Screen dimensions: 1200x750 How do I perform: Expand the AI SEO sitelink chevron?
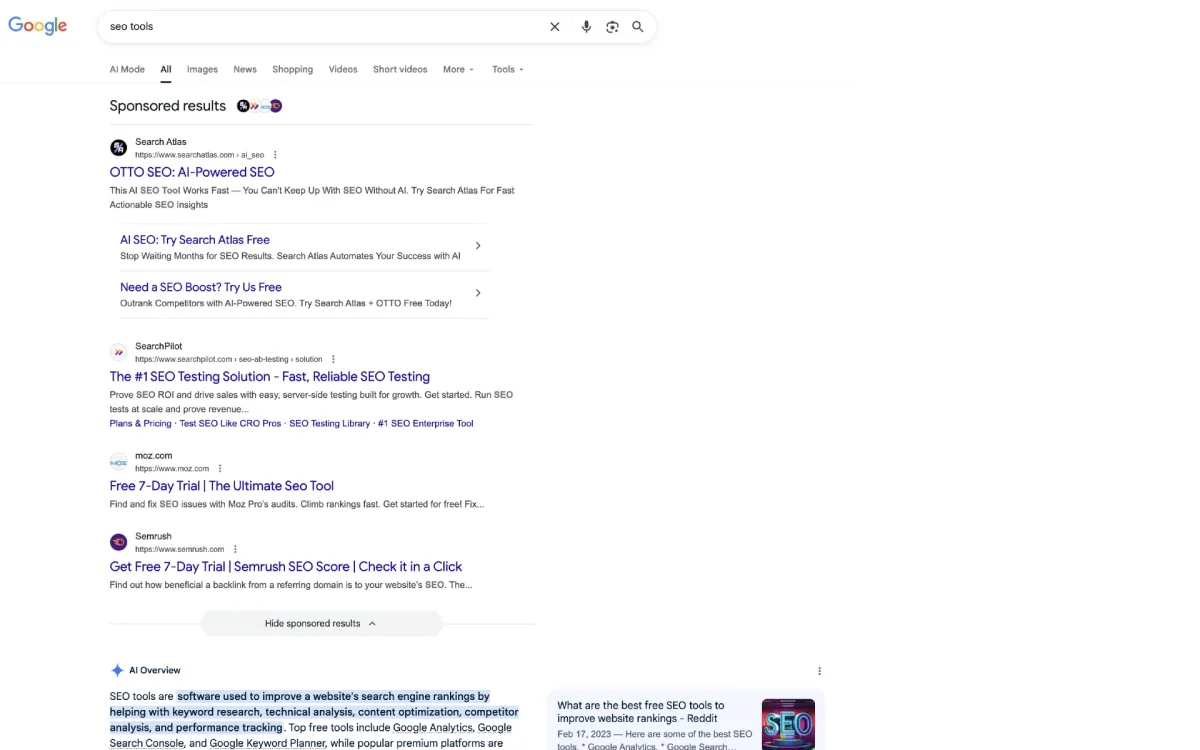click(x=478, y=245)
